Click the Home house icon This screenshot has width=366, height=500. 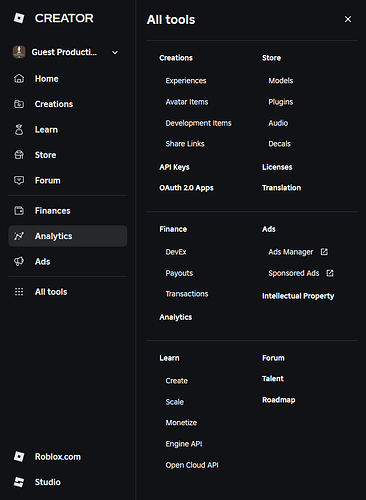[x=19, y=79]
